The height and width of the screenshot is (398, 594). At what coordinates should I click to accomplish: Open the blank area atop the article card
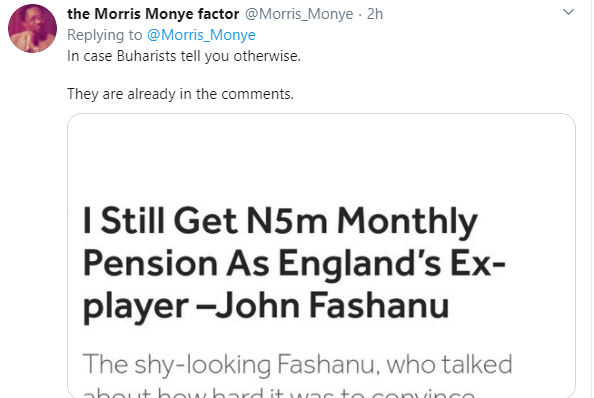point(321,157)
